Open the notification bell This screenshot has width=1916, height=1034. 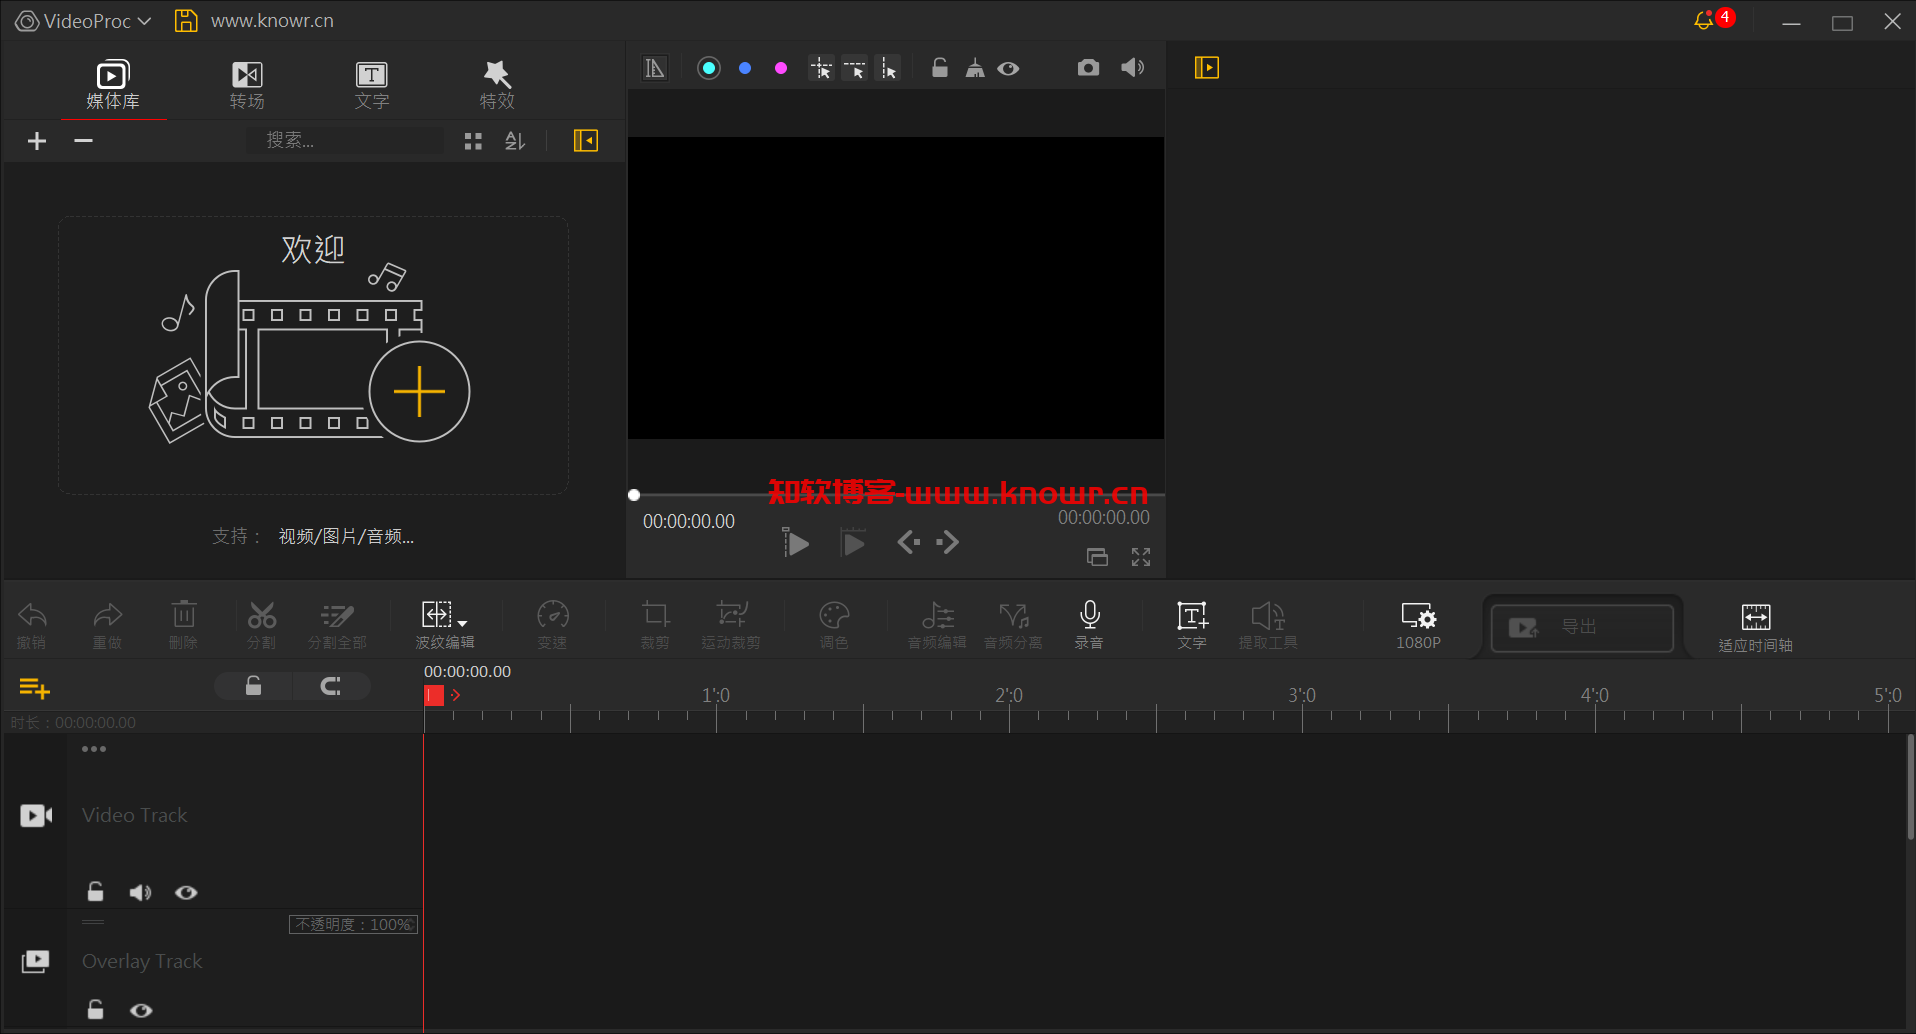point(1704,21)
